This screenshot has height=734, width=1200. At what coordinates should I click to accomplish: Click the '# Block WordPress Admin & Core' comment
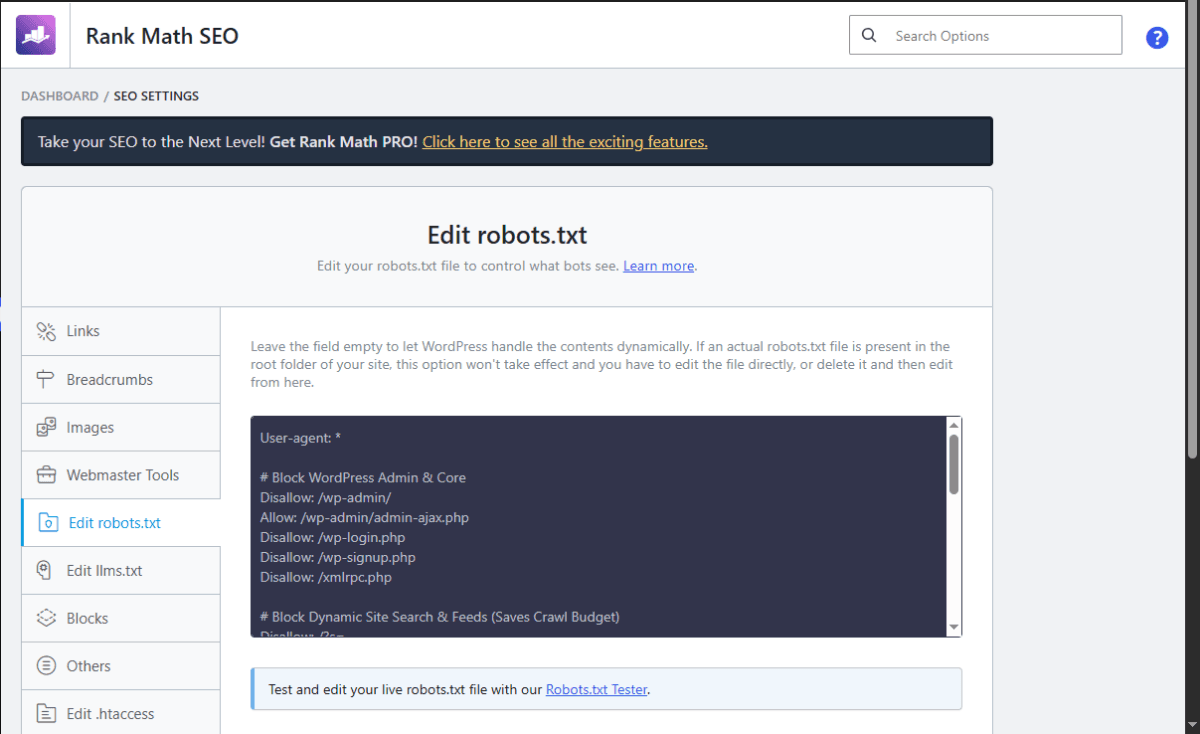363,477
